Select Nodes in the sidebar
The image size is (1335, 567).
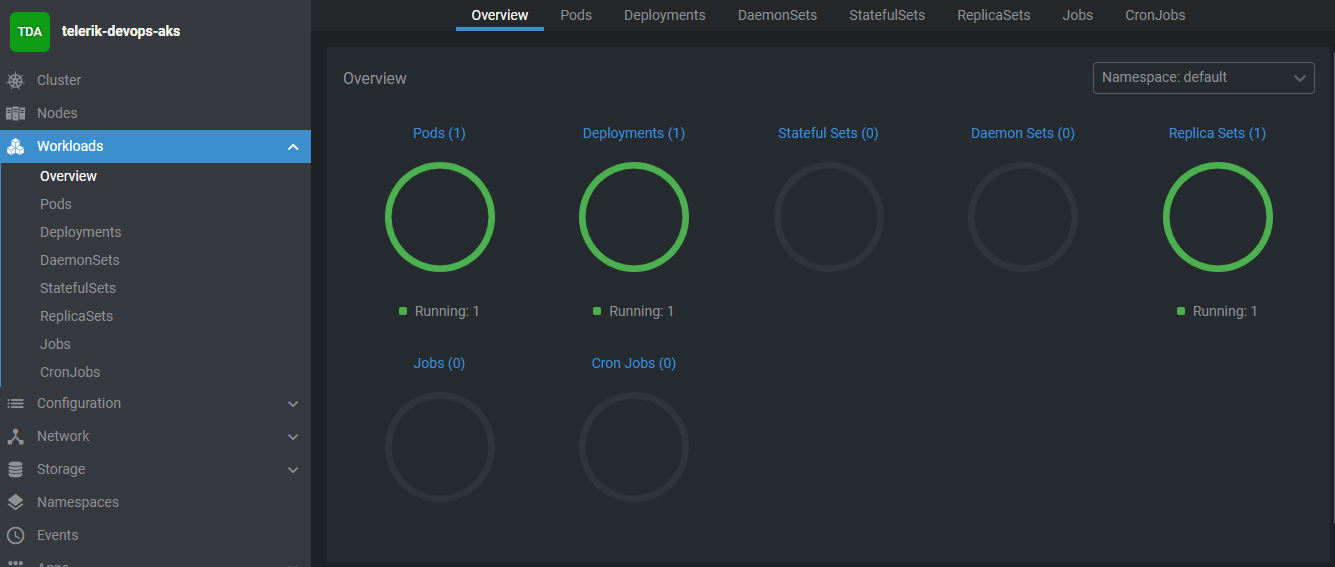pyautogui.click(x=155, y=113)
